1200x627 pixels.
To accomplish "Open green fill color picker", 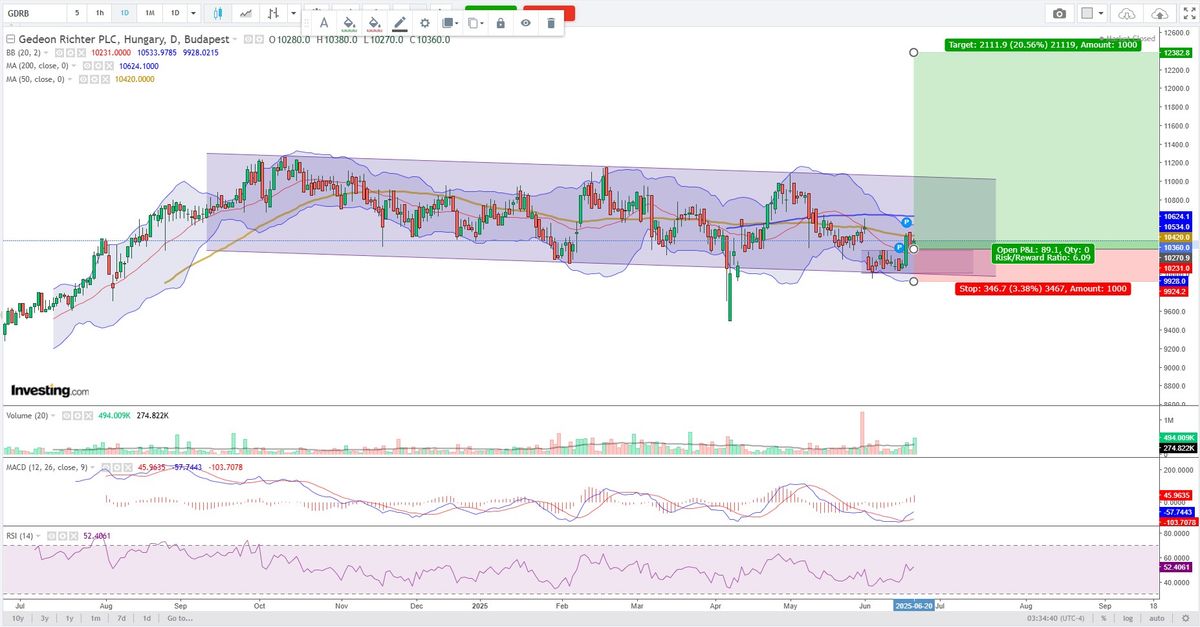I will pos(349,23).
